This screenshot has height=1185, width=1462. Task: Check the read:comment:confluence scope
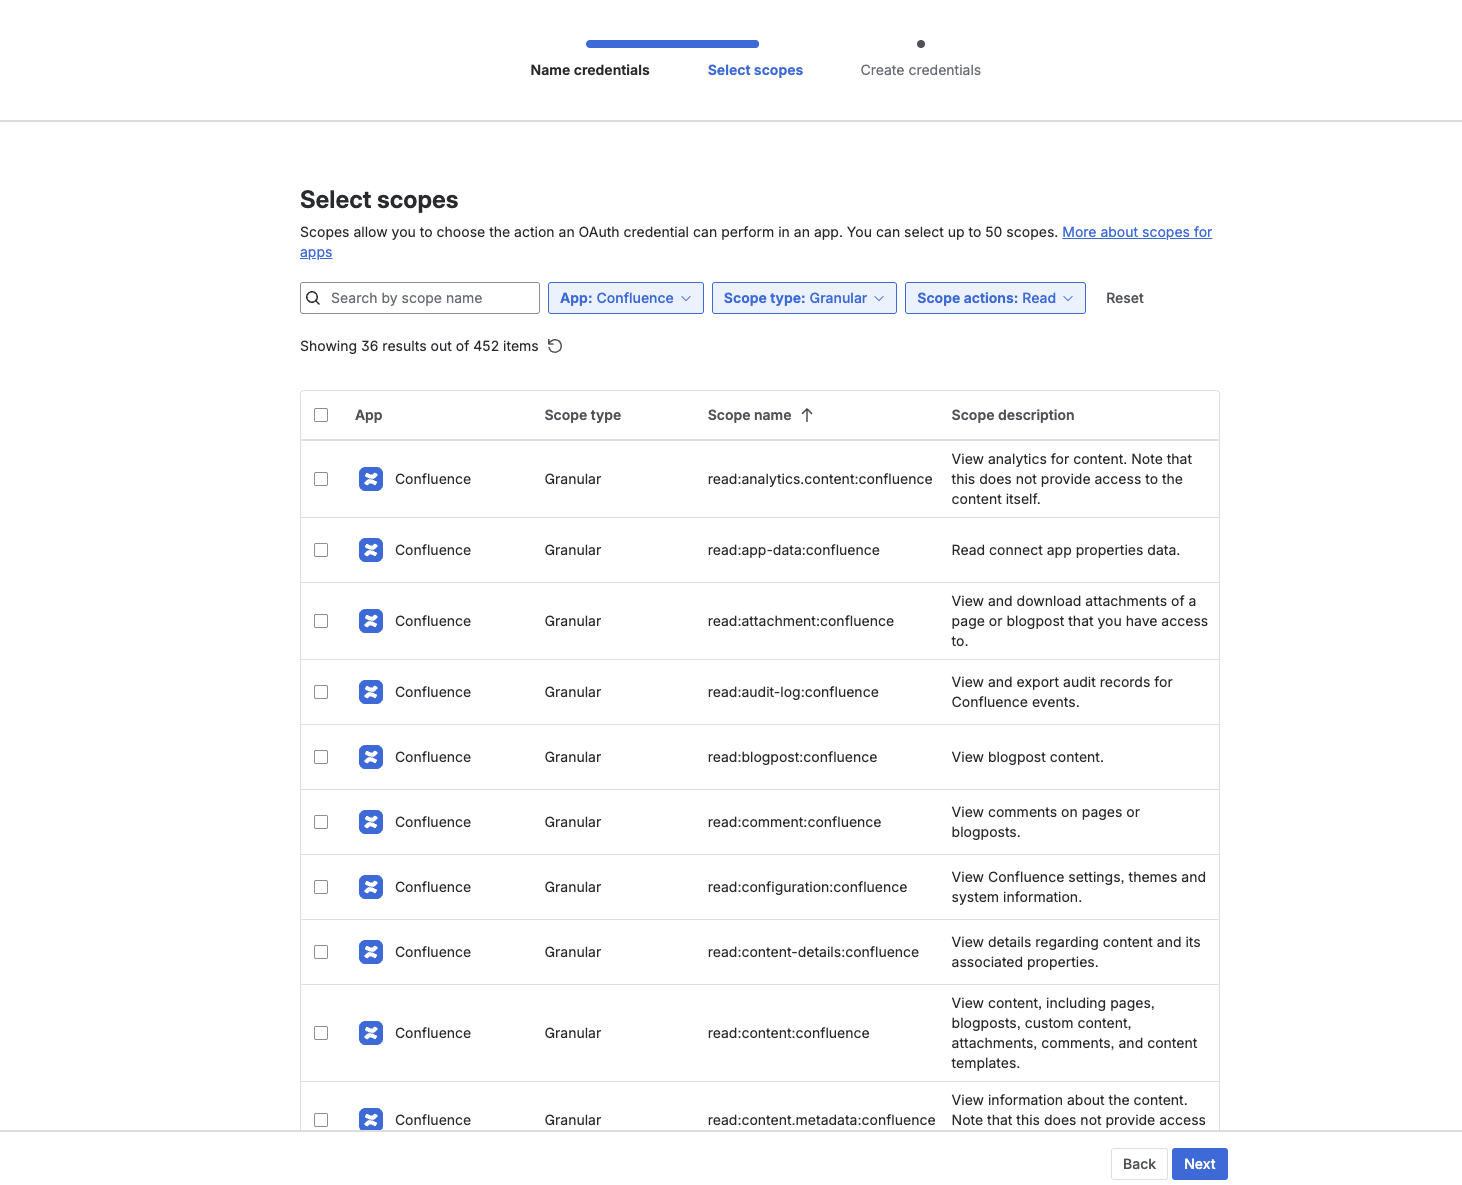(321, 822)
